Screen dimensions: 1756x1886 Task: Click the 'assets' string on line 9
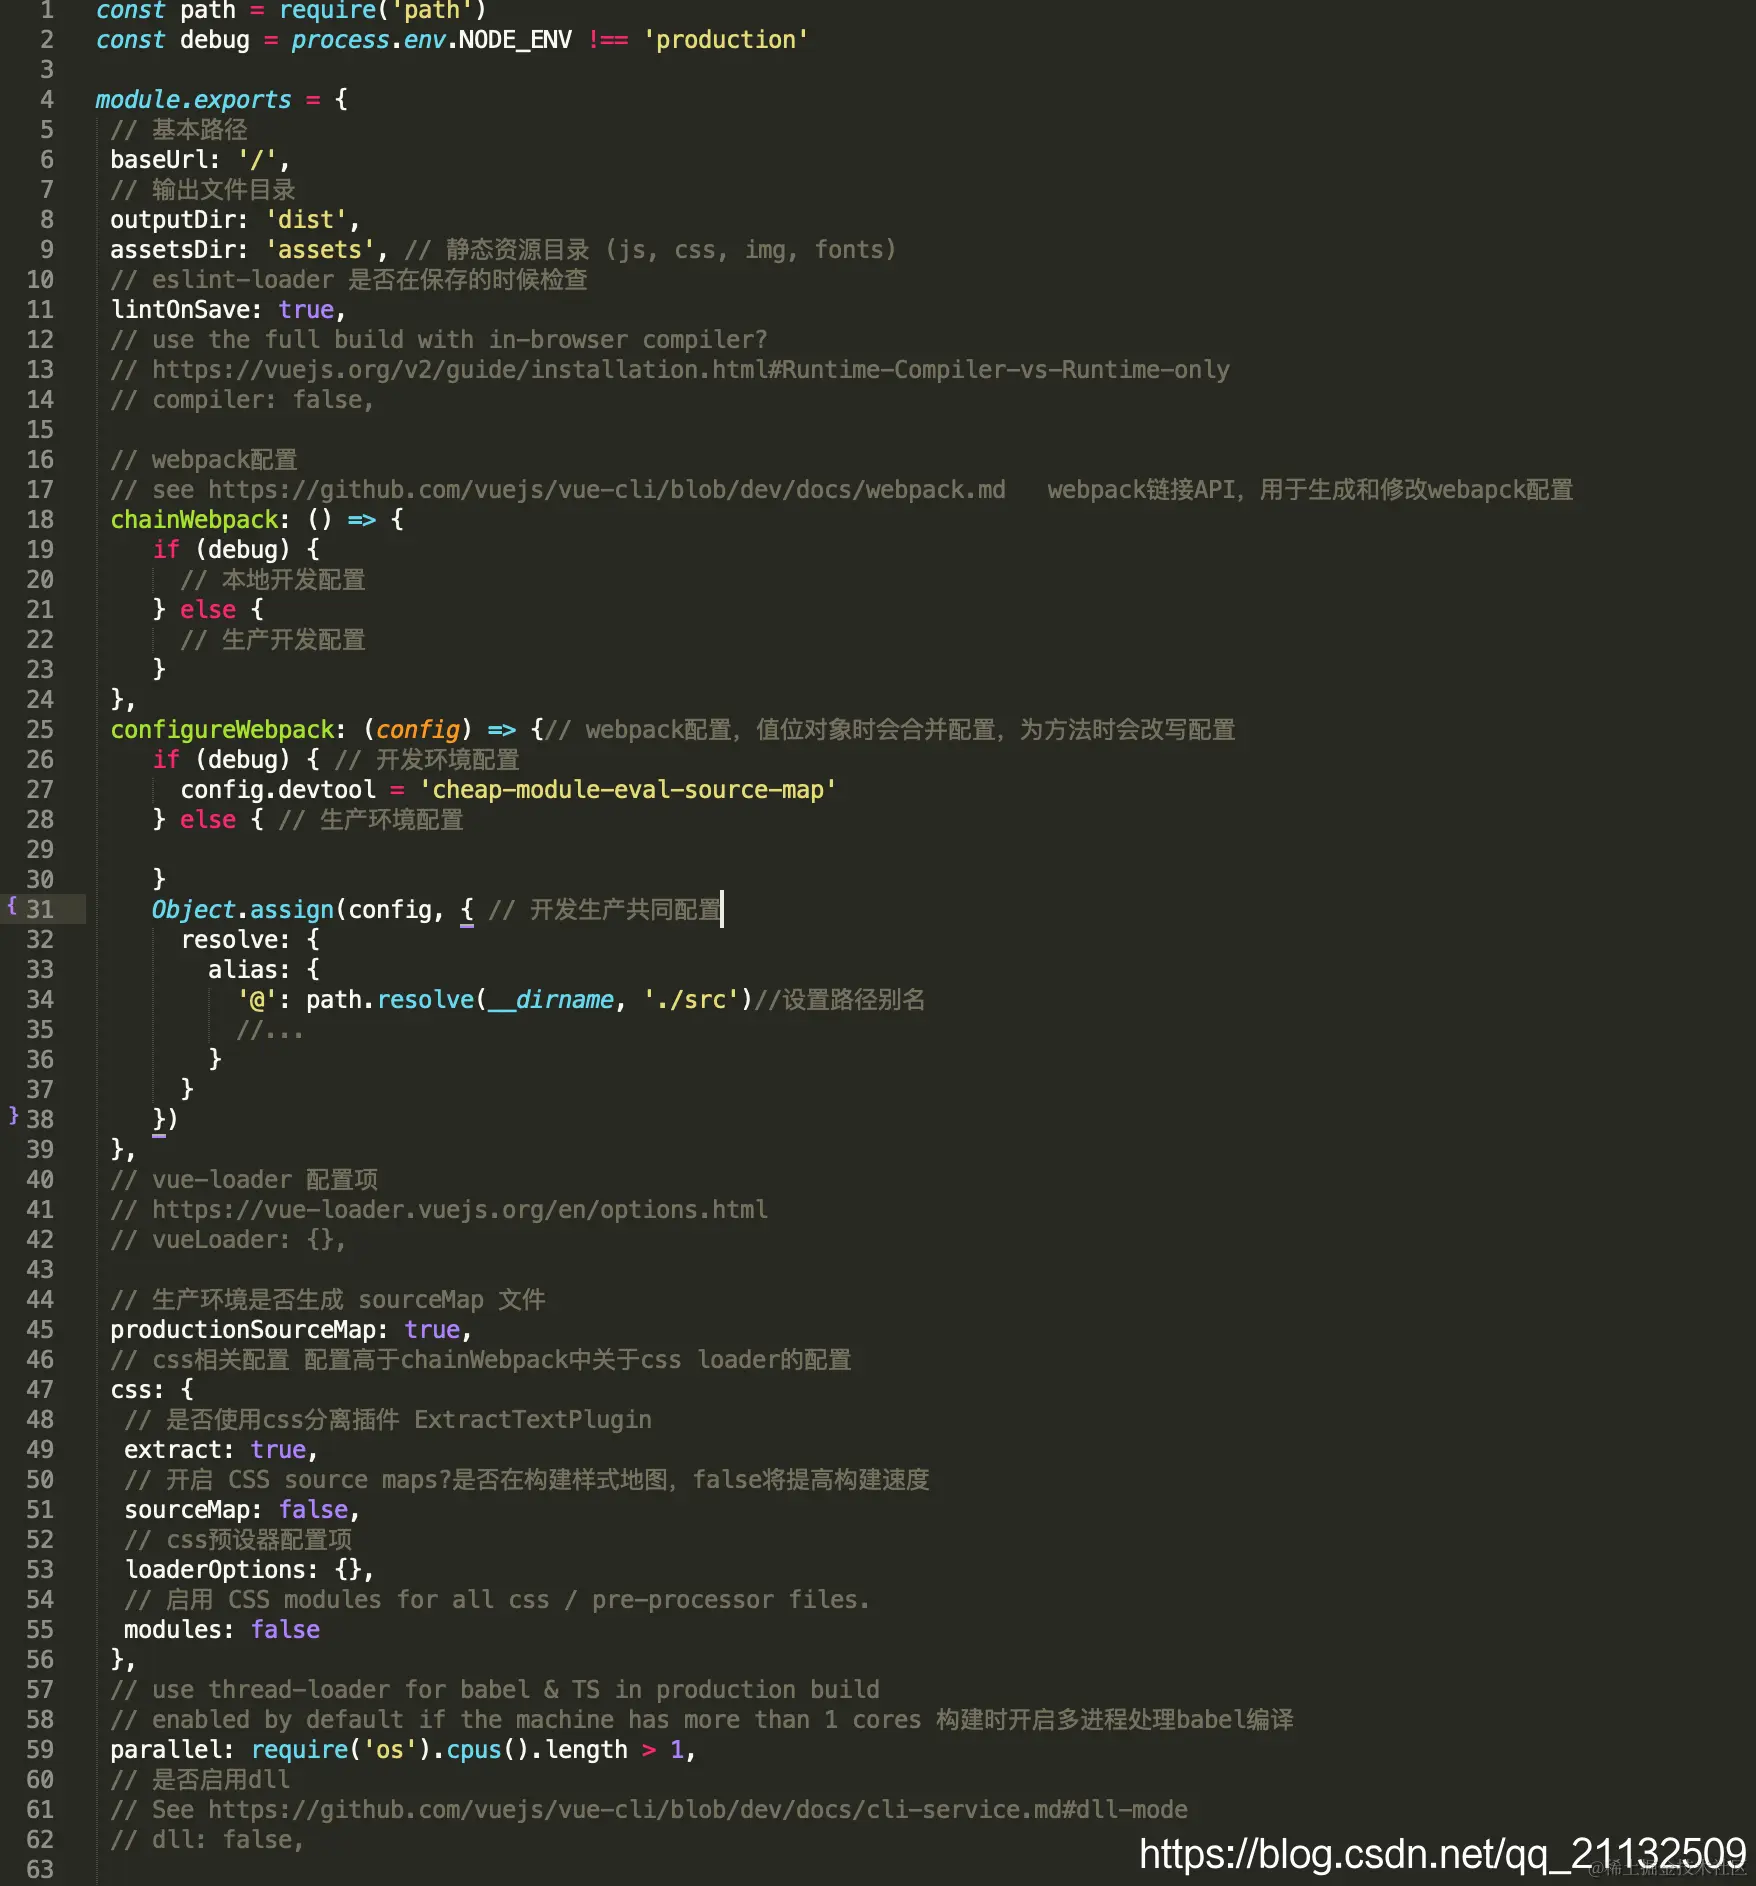click(320, 249)
